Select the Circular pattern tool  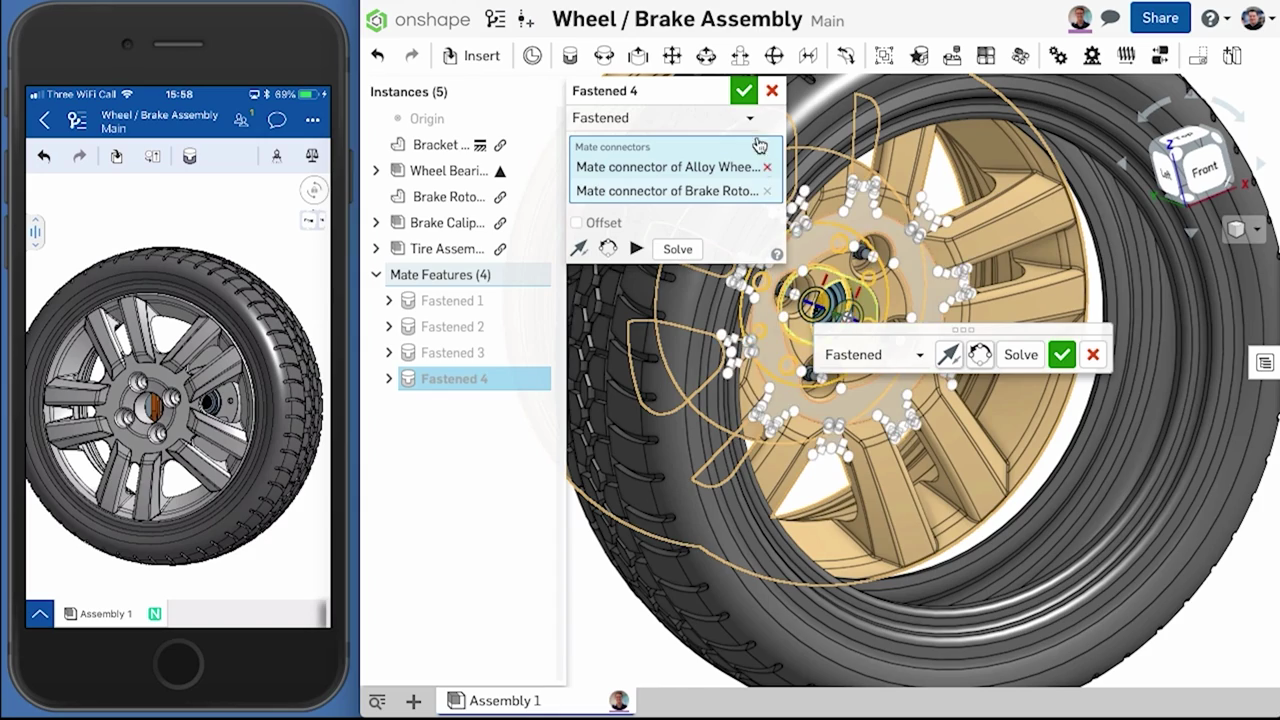[1020, 56]
